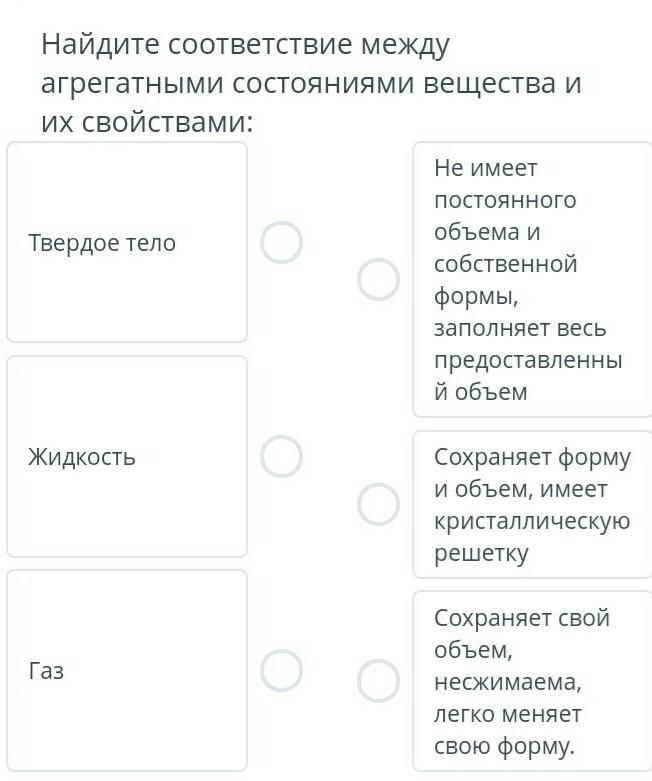Click the 'агрегатными состояниями вещества' heading line
The width and height of the screenshot is (652, 781).
point(311,84)
